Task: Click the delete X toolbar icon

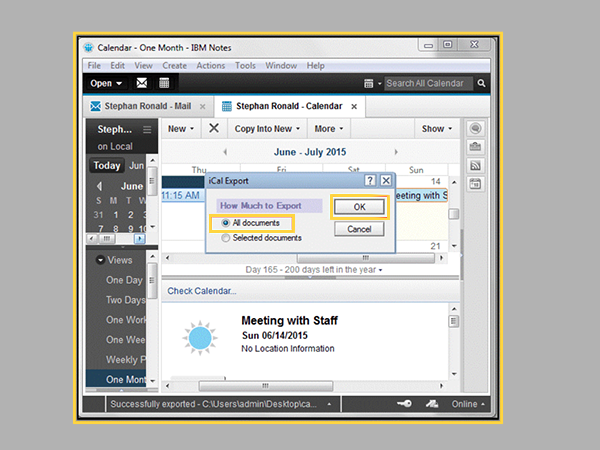Action: pos(214,128)
